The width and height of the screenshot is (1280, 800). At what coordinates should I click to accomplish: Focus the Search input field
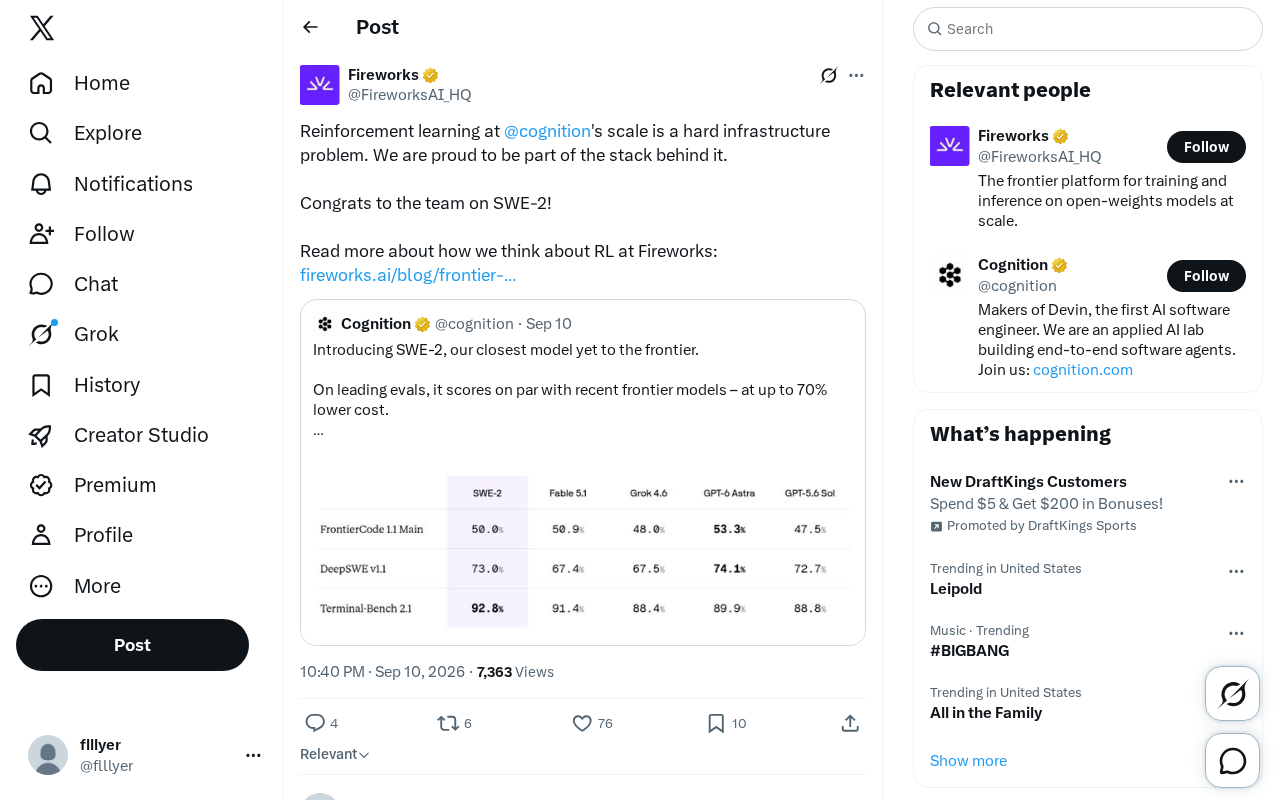pos(1088,29)
